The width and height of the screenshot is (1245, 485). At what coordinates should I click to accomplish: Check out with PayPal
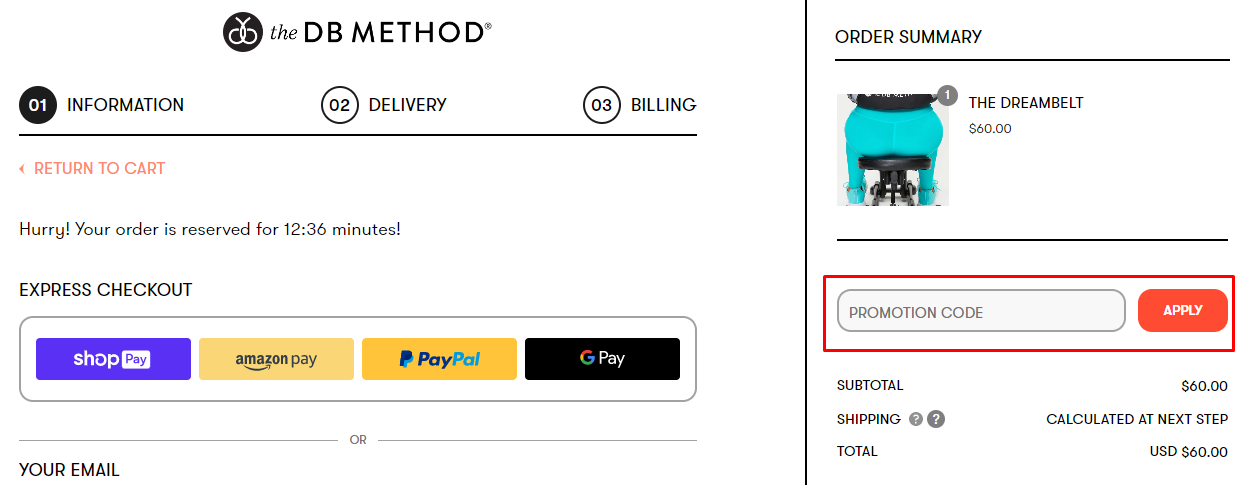[439, 359]
